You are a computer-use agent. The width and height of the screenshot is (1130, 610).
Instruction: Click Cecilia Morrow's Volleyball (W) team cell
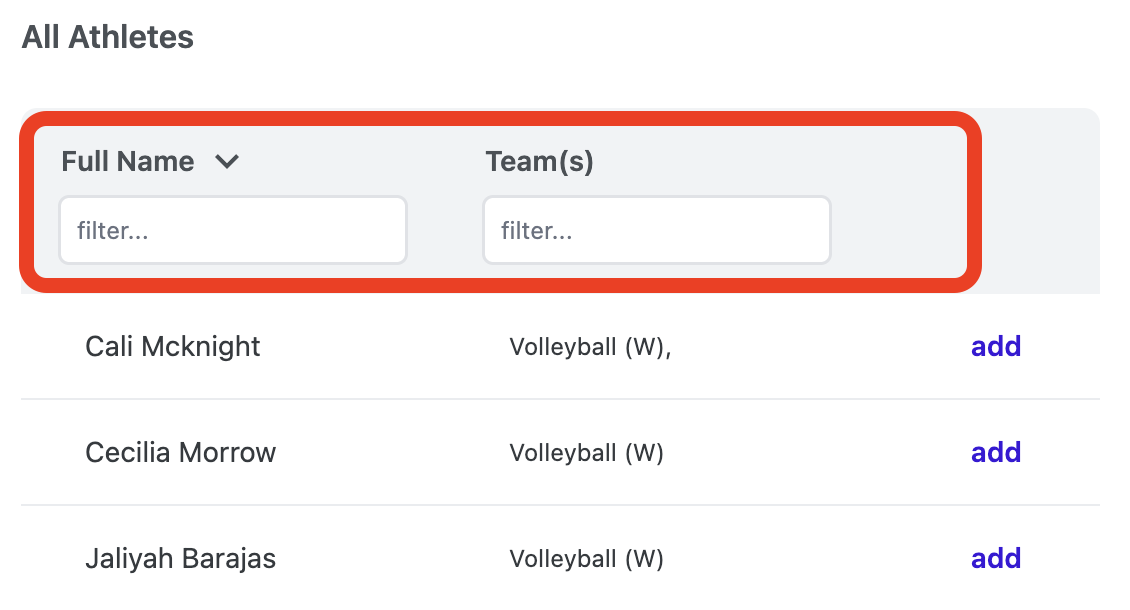point(587,453)
